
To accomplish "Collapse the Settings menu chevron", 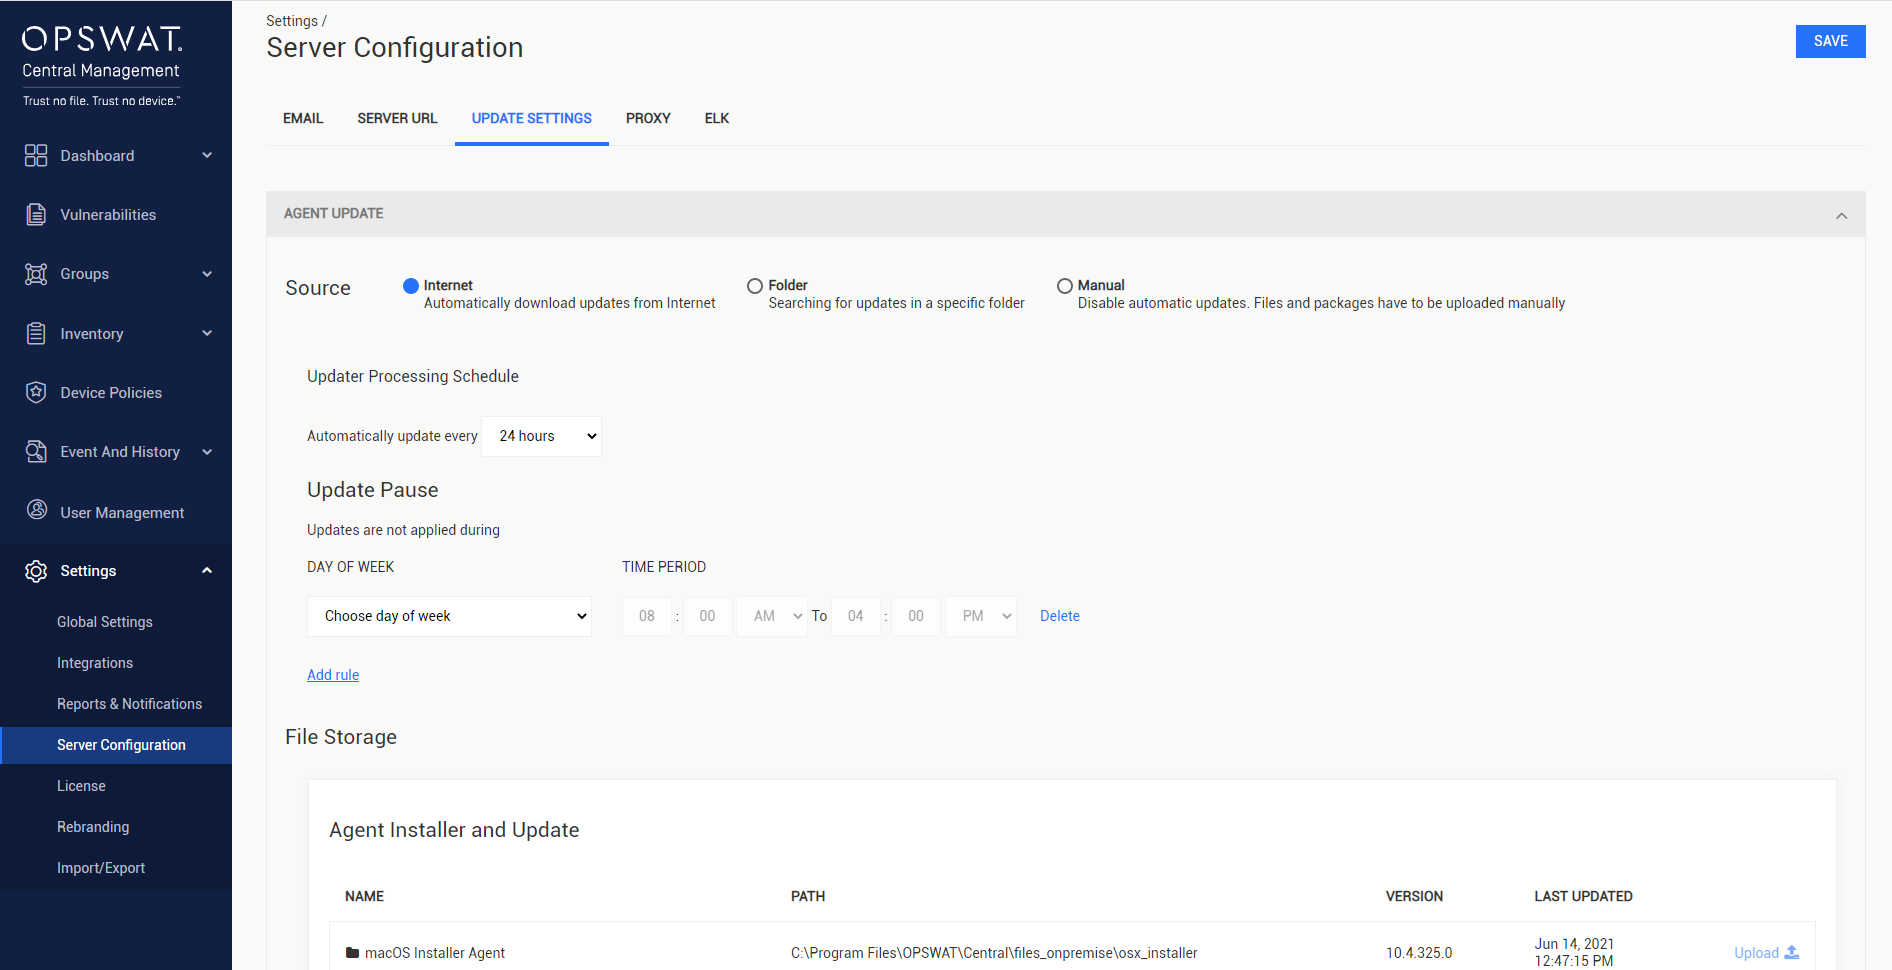I will tap(207, 571).
